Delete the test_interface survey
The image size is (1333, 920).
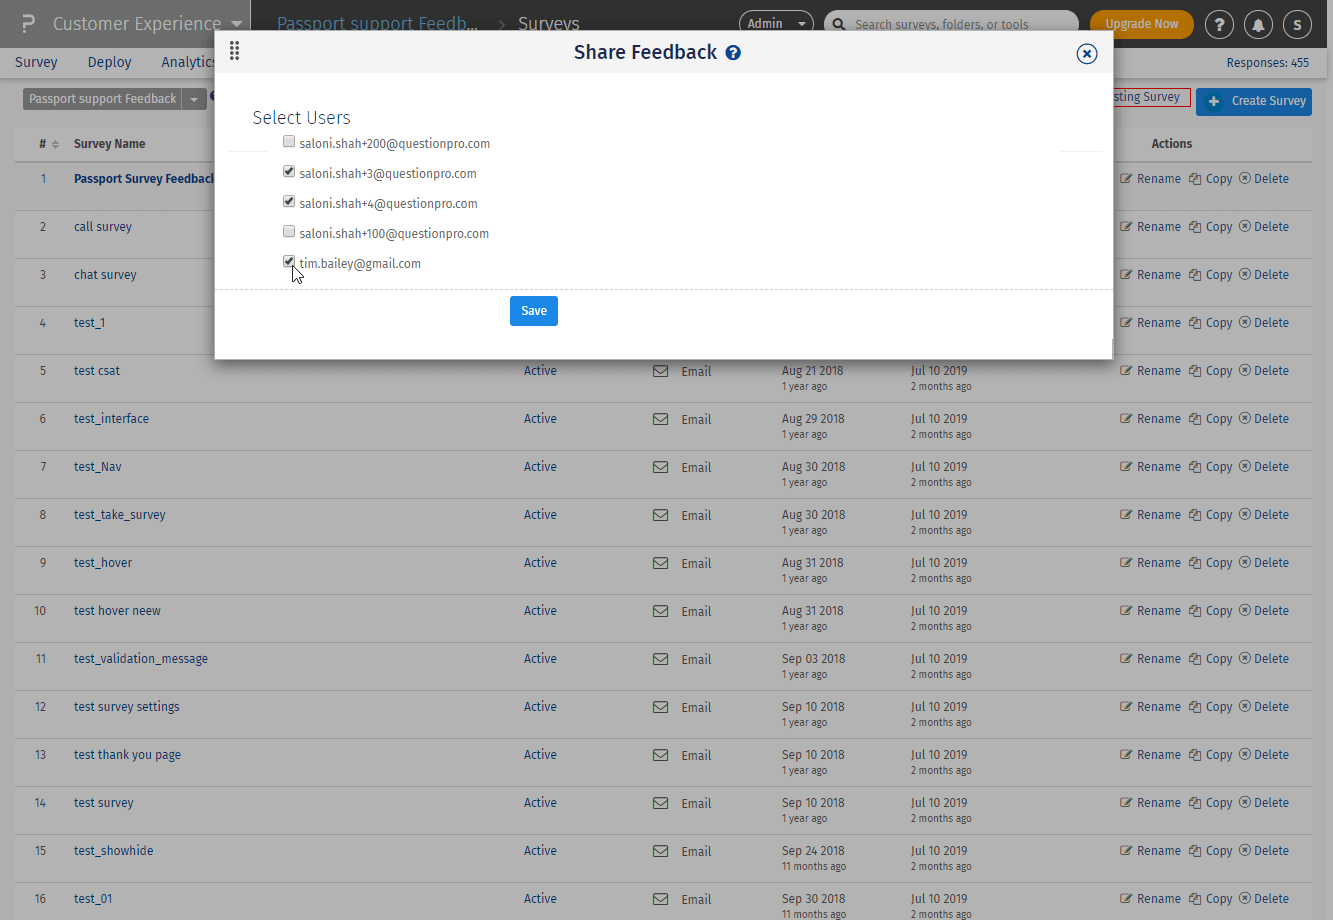[x=1264, y=419]
